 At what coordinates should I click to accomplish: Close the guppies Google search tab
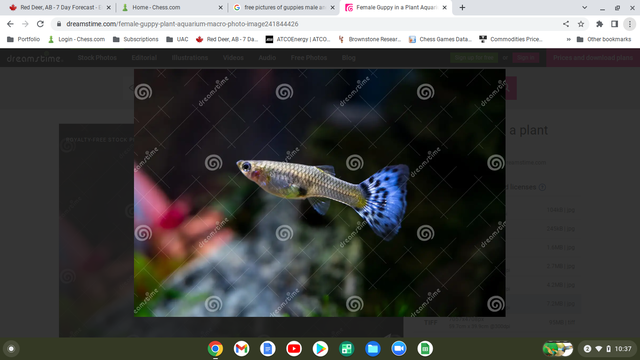[332, 7]
